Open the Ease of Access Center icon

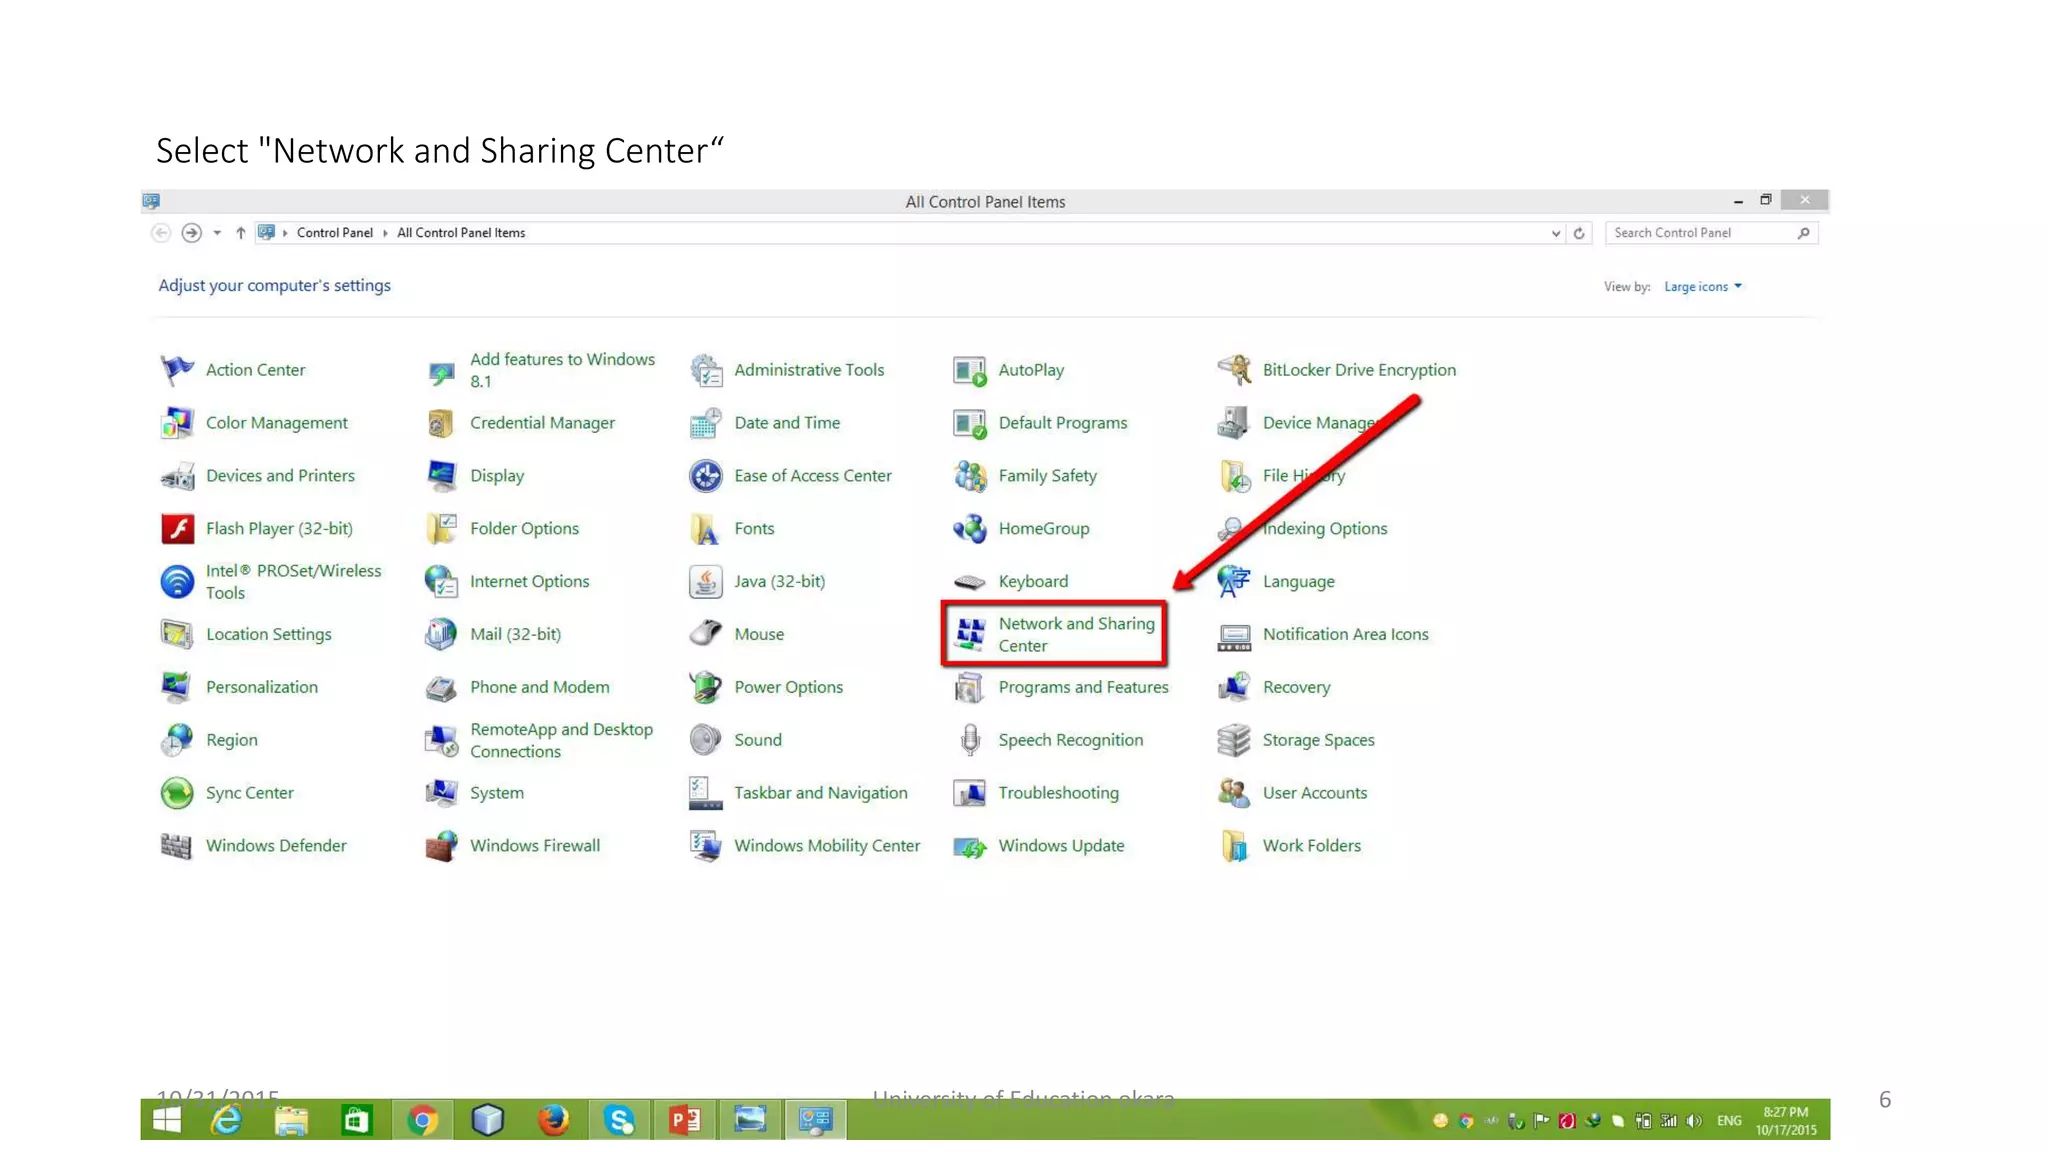tap(705, 476)
